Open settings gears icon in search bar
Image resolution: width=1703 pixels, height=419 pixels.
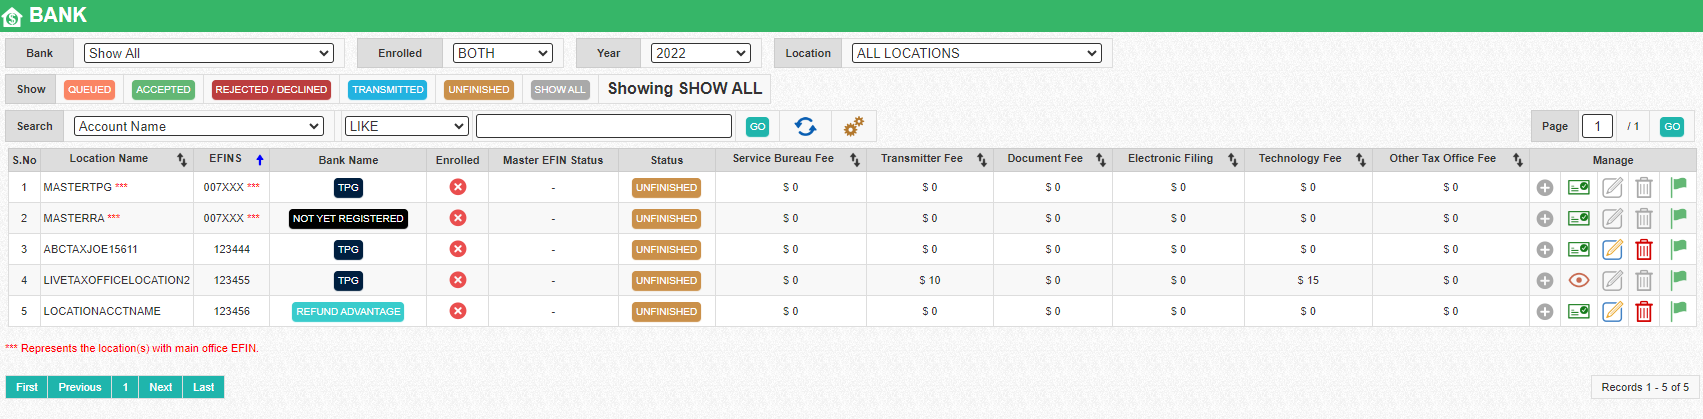[x=853, y=126]
